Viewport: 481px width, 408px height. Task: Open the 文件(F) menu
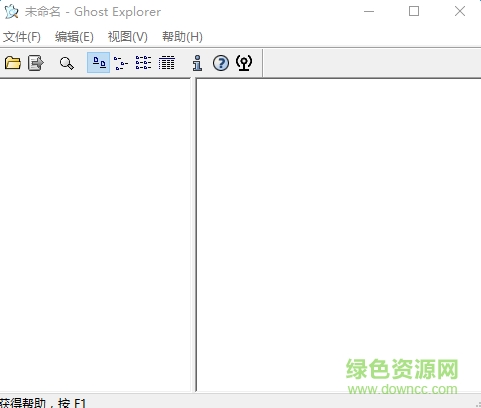pyautogui.click(x=22, y=37)
